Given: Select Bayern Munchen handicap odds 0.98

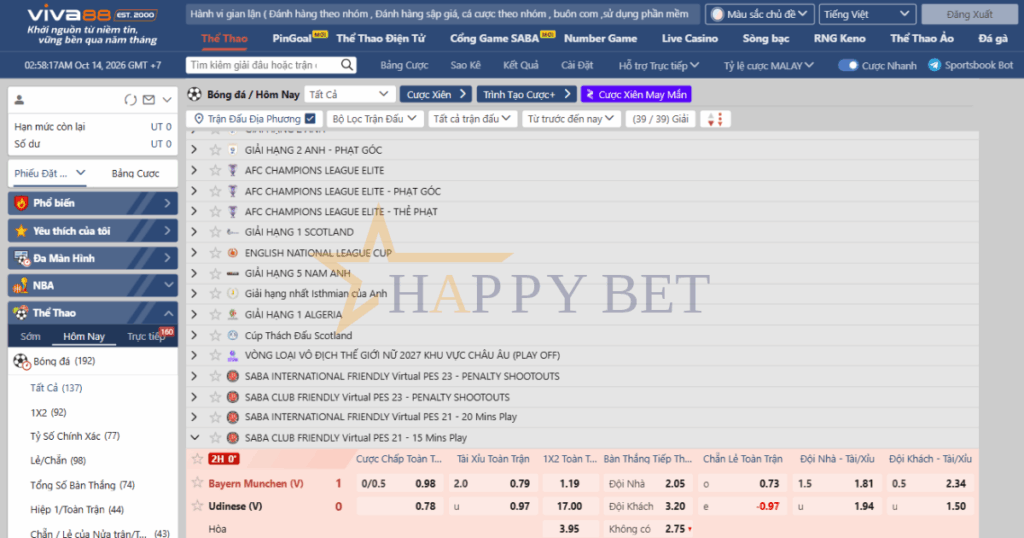Looking at the screenshot, I should point(425,483).
